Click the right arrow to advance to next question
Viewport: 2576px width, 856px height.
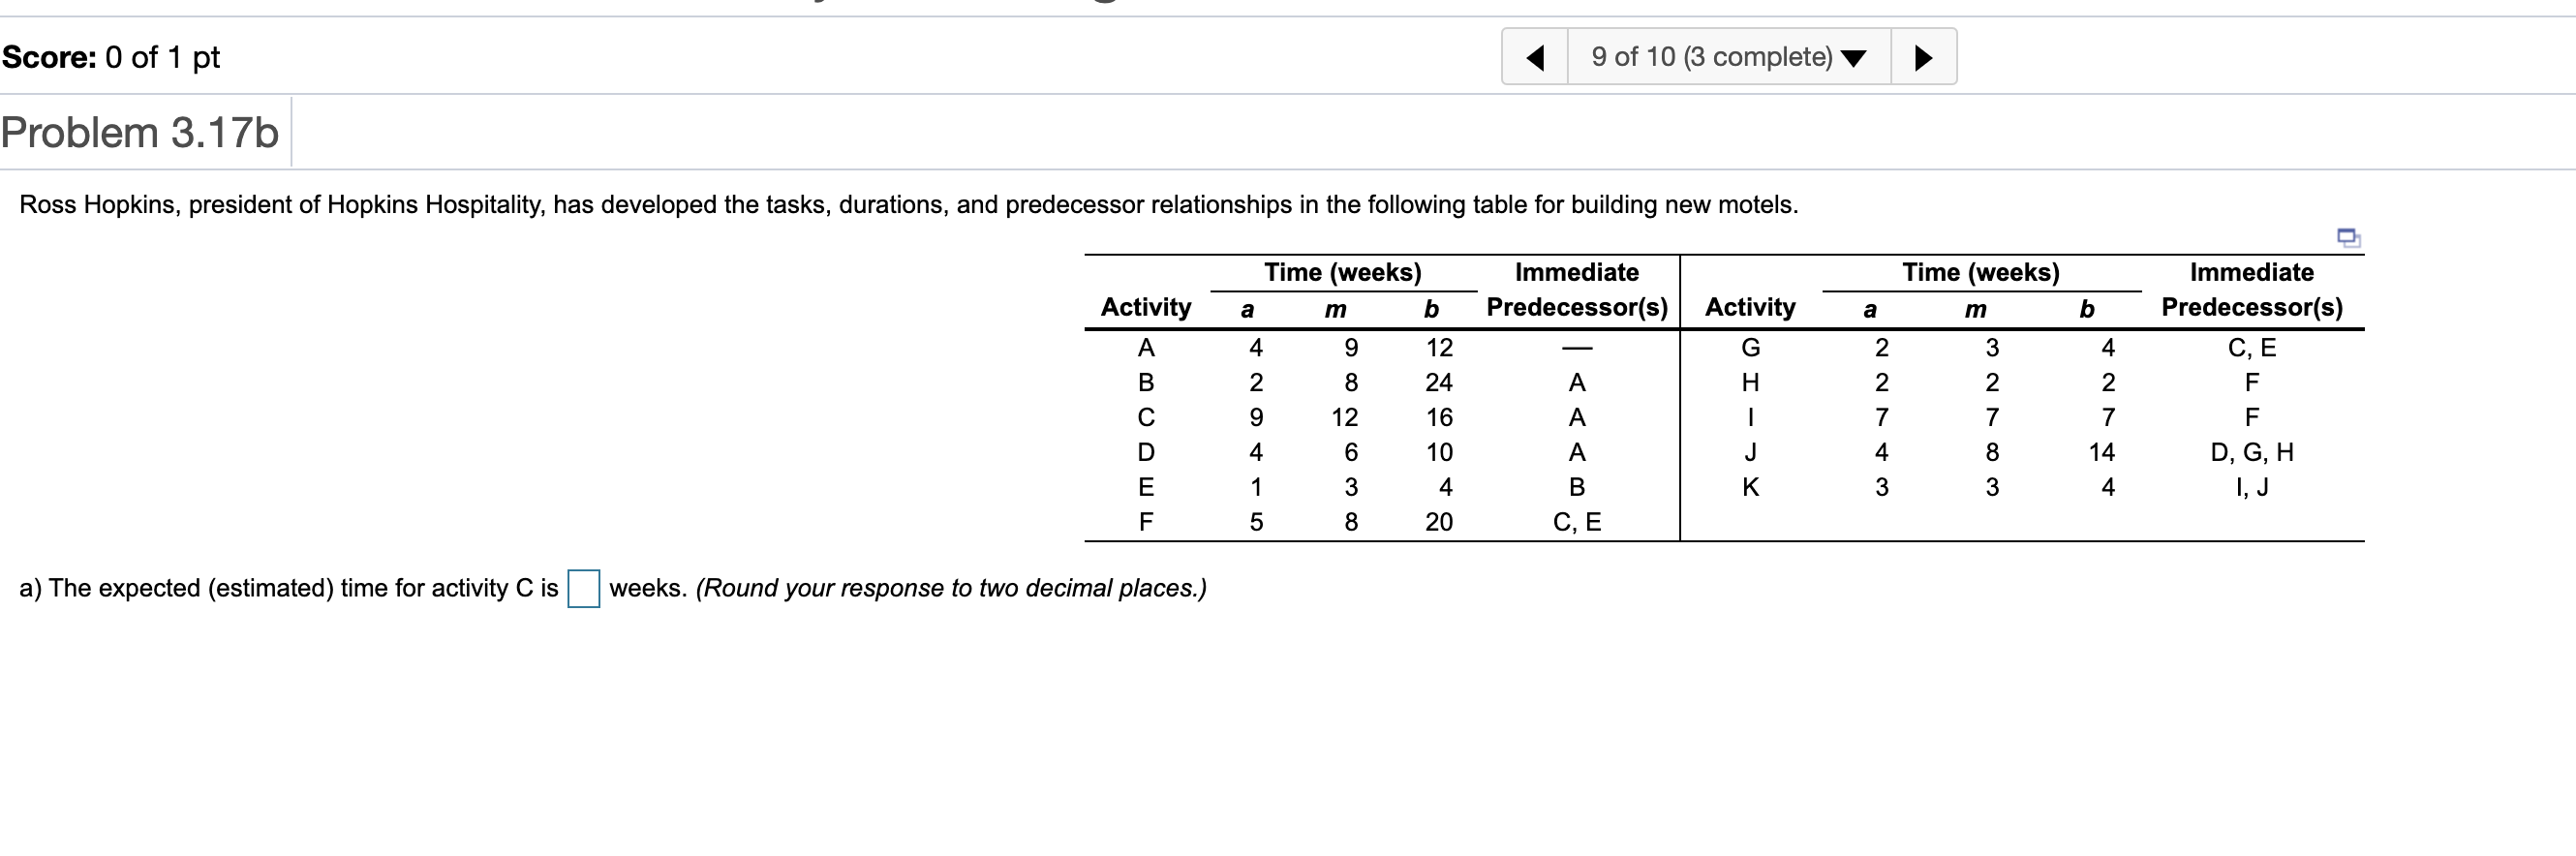tap(1922, 57)
